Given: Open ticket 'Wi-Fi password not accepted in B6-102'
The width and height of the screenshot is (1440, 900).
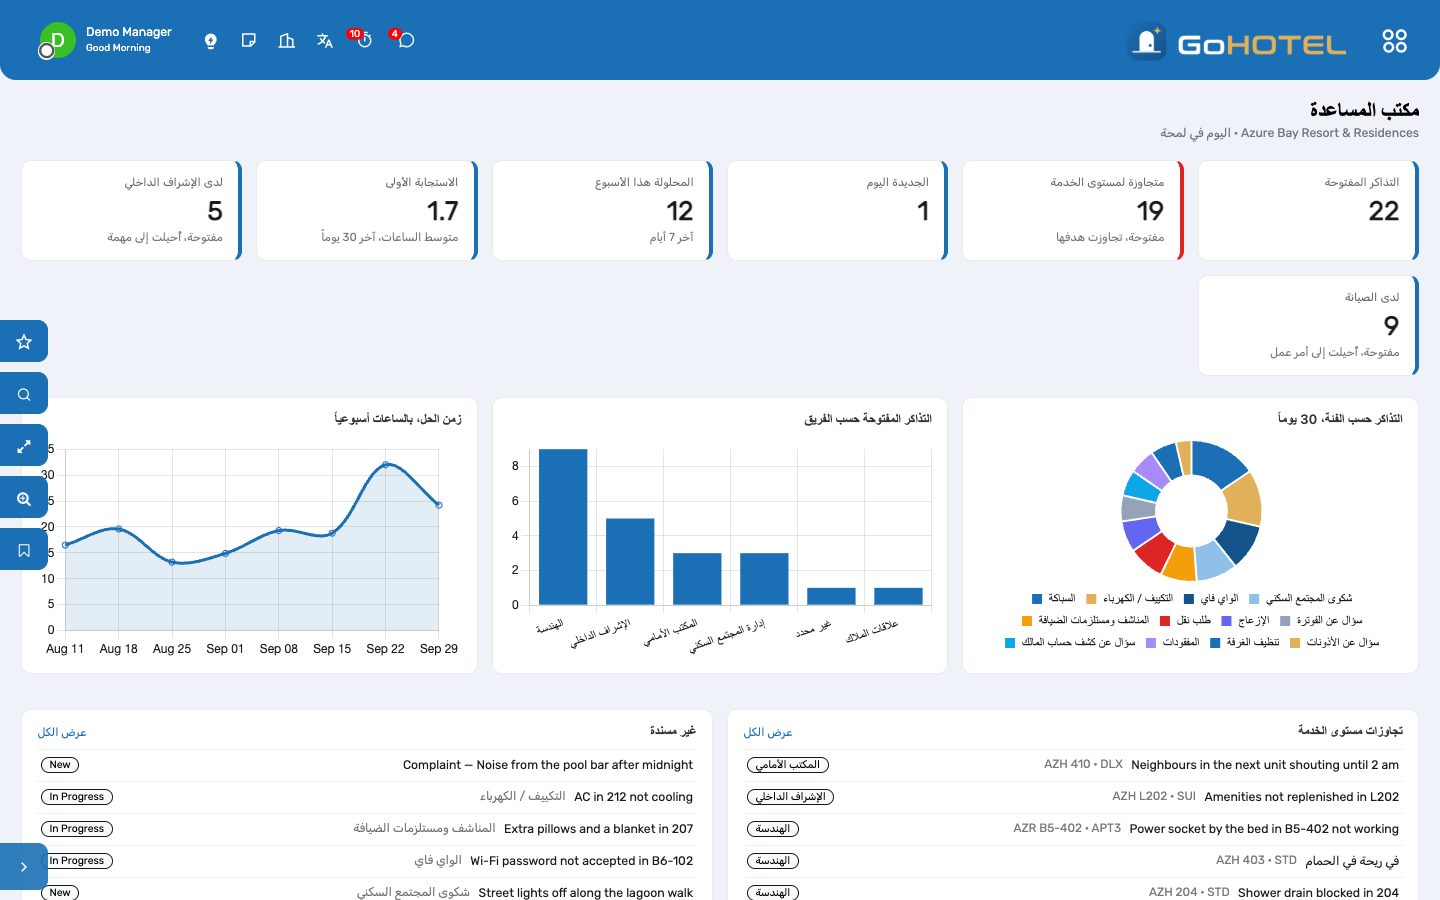Looking at the screenshot, I should tap(581, 861).
